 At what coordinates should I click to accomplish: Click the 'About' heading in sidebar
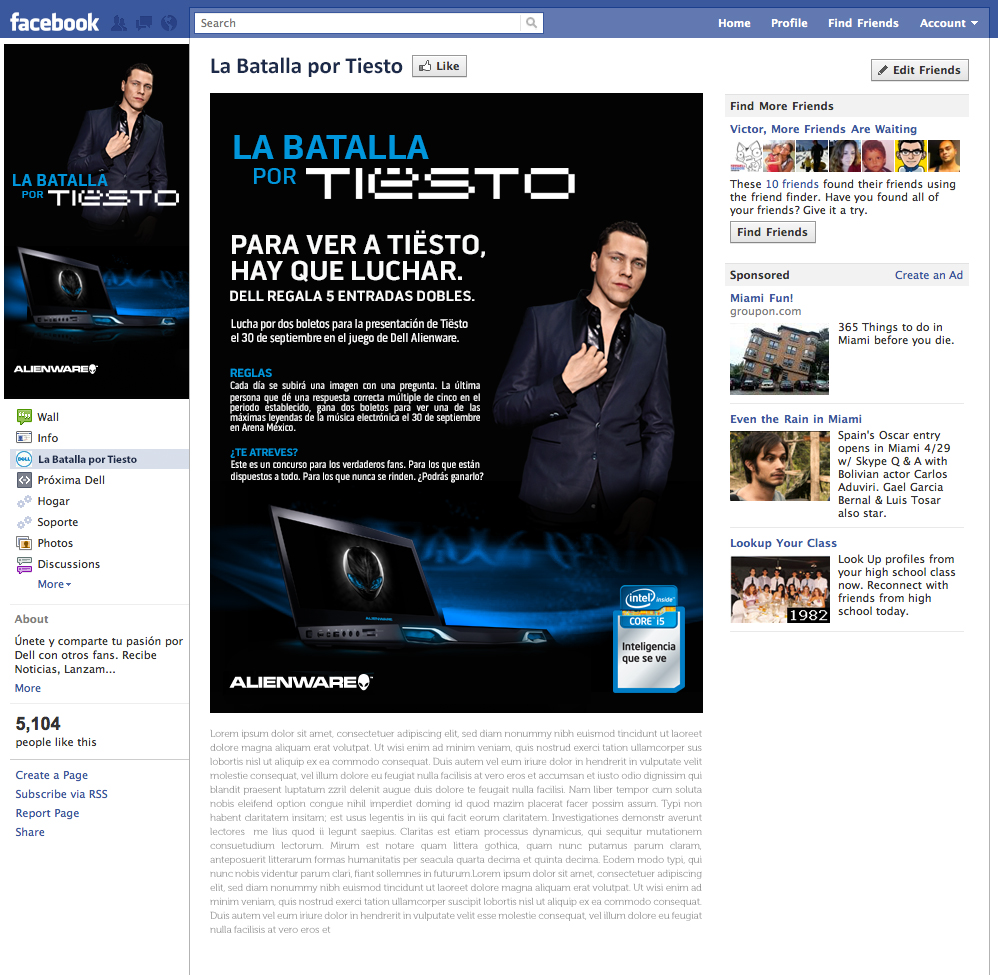tap(31, 619)
